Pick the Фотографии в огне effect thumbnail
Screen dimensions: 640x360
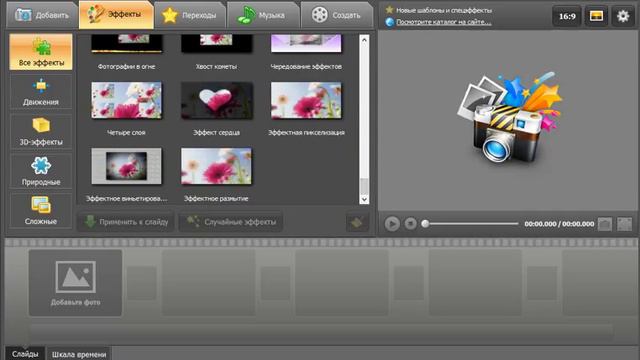click(x=127, y=44)
